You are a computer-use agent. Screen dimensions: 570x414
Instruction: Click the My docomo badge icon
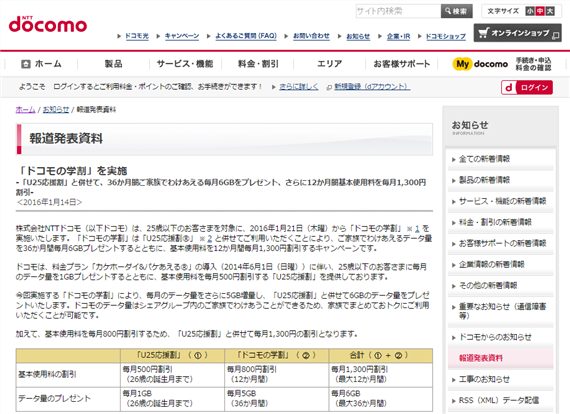(462, 64)
